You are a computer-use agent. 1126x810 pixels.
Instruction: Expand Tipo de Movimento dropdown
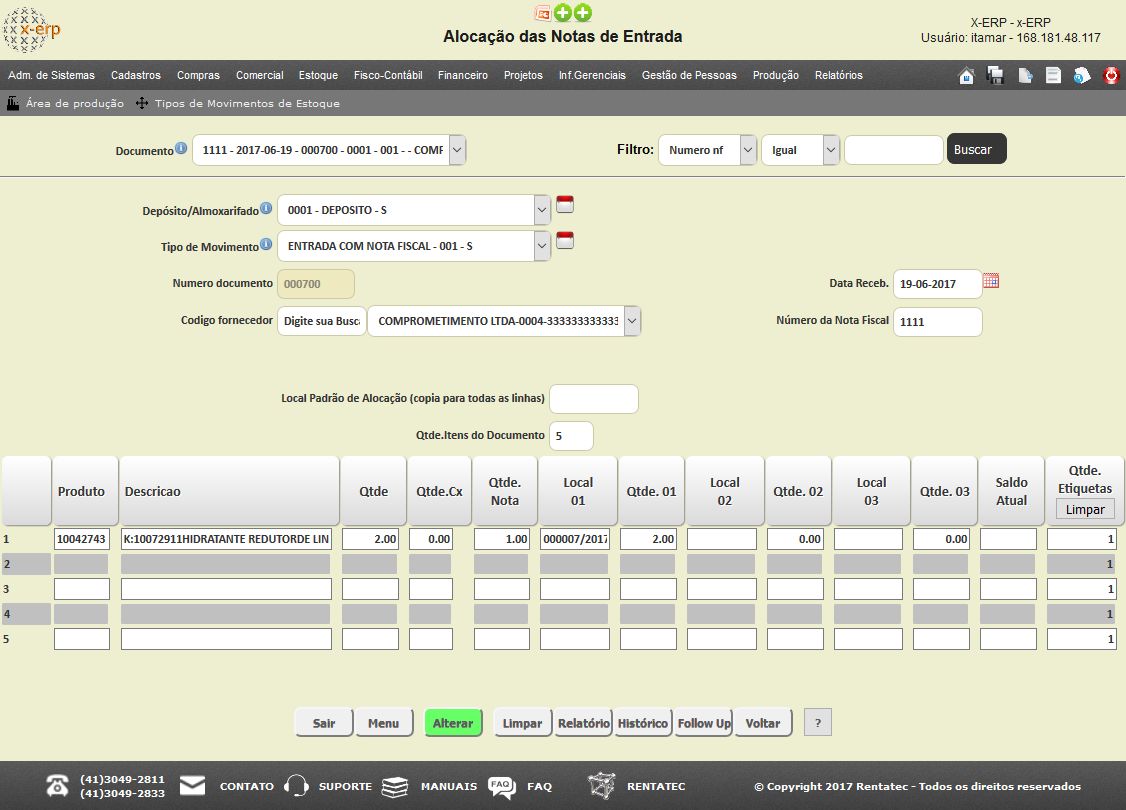(x=541, y=246)
